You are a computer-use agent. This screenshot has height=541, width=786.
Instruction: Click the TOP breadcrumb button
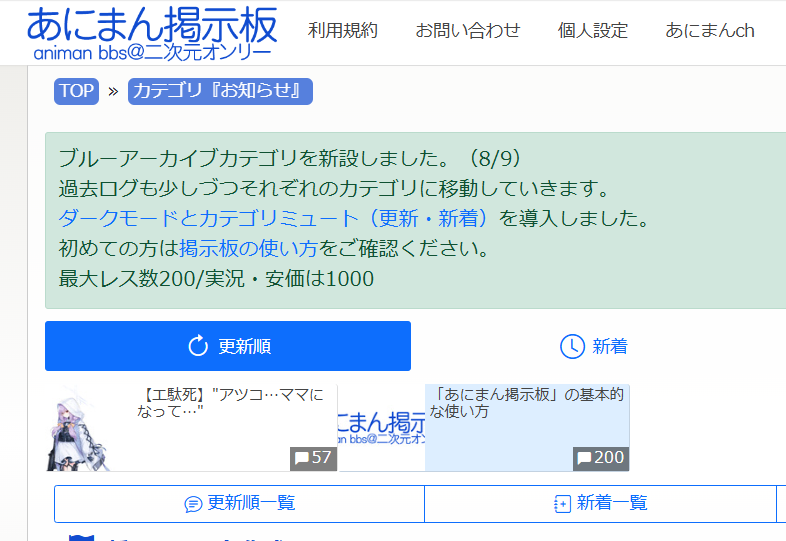point(76,91)
